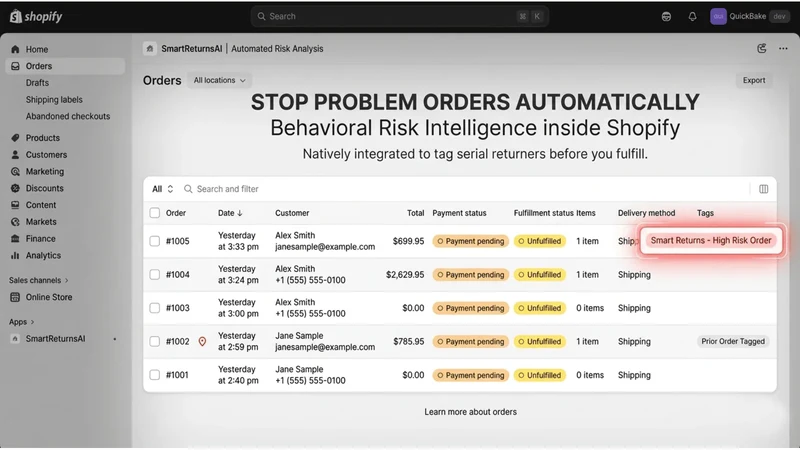Image resolution: width=800 pixels, height=450 pixels.
Task: Click the SmartReturnsAI header app icon
Action: [149, 48]
